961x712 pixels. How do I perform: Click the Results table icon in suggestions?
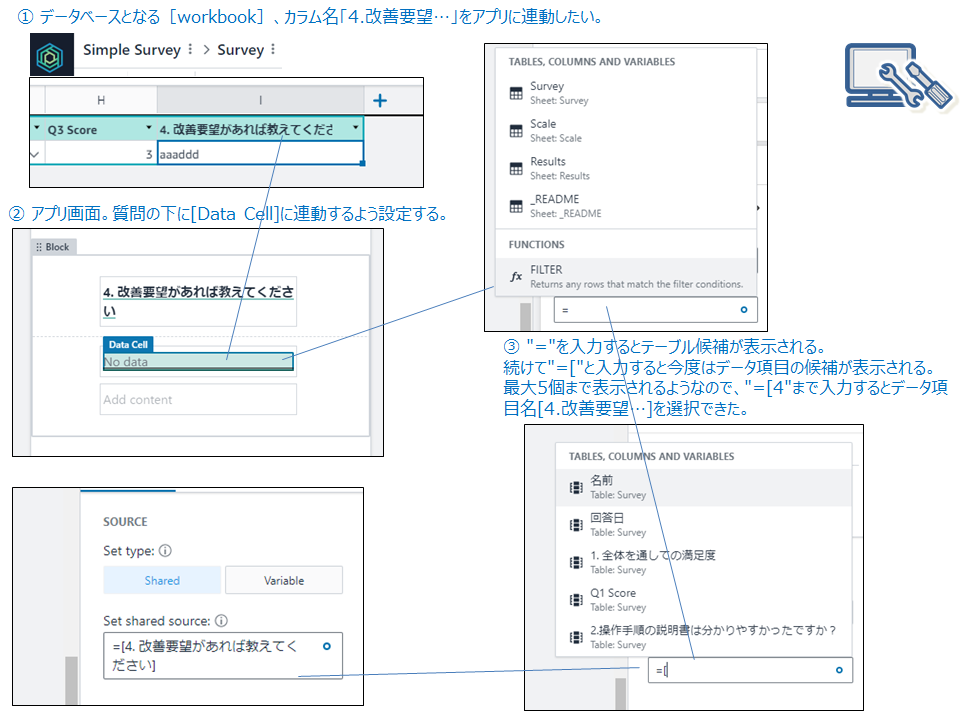pyautogui.click(x=516, y=169)
